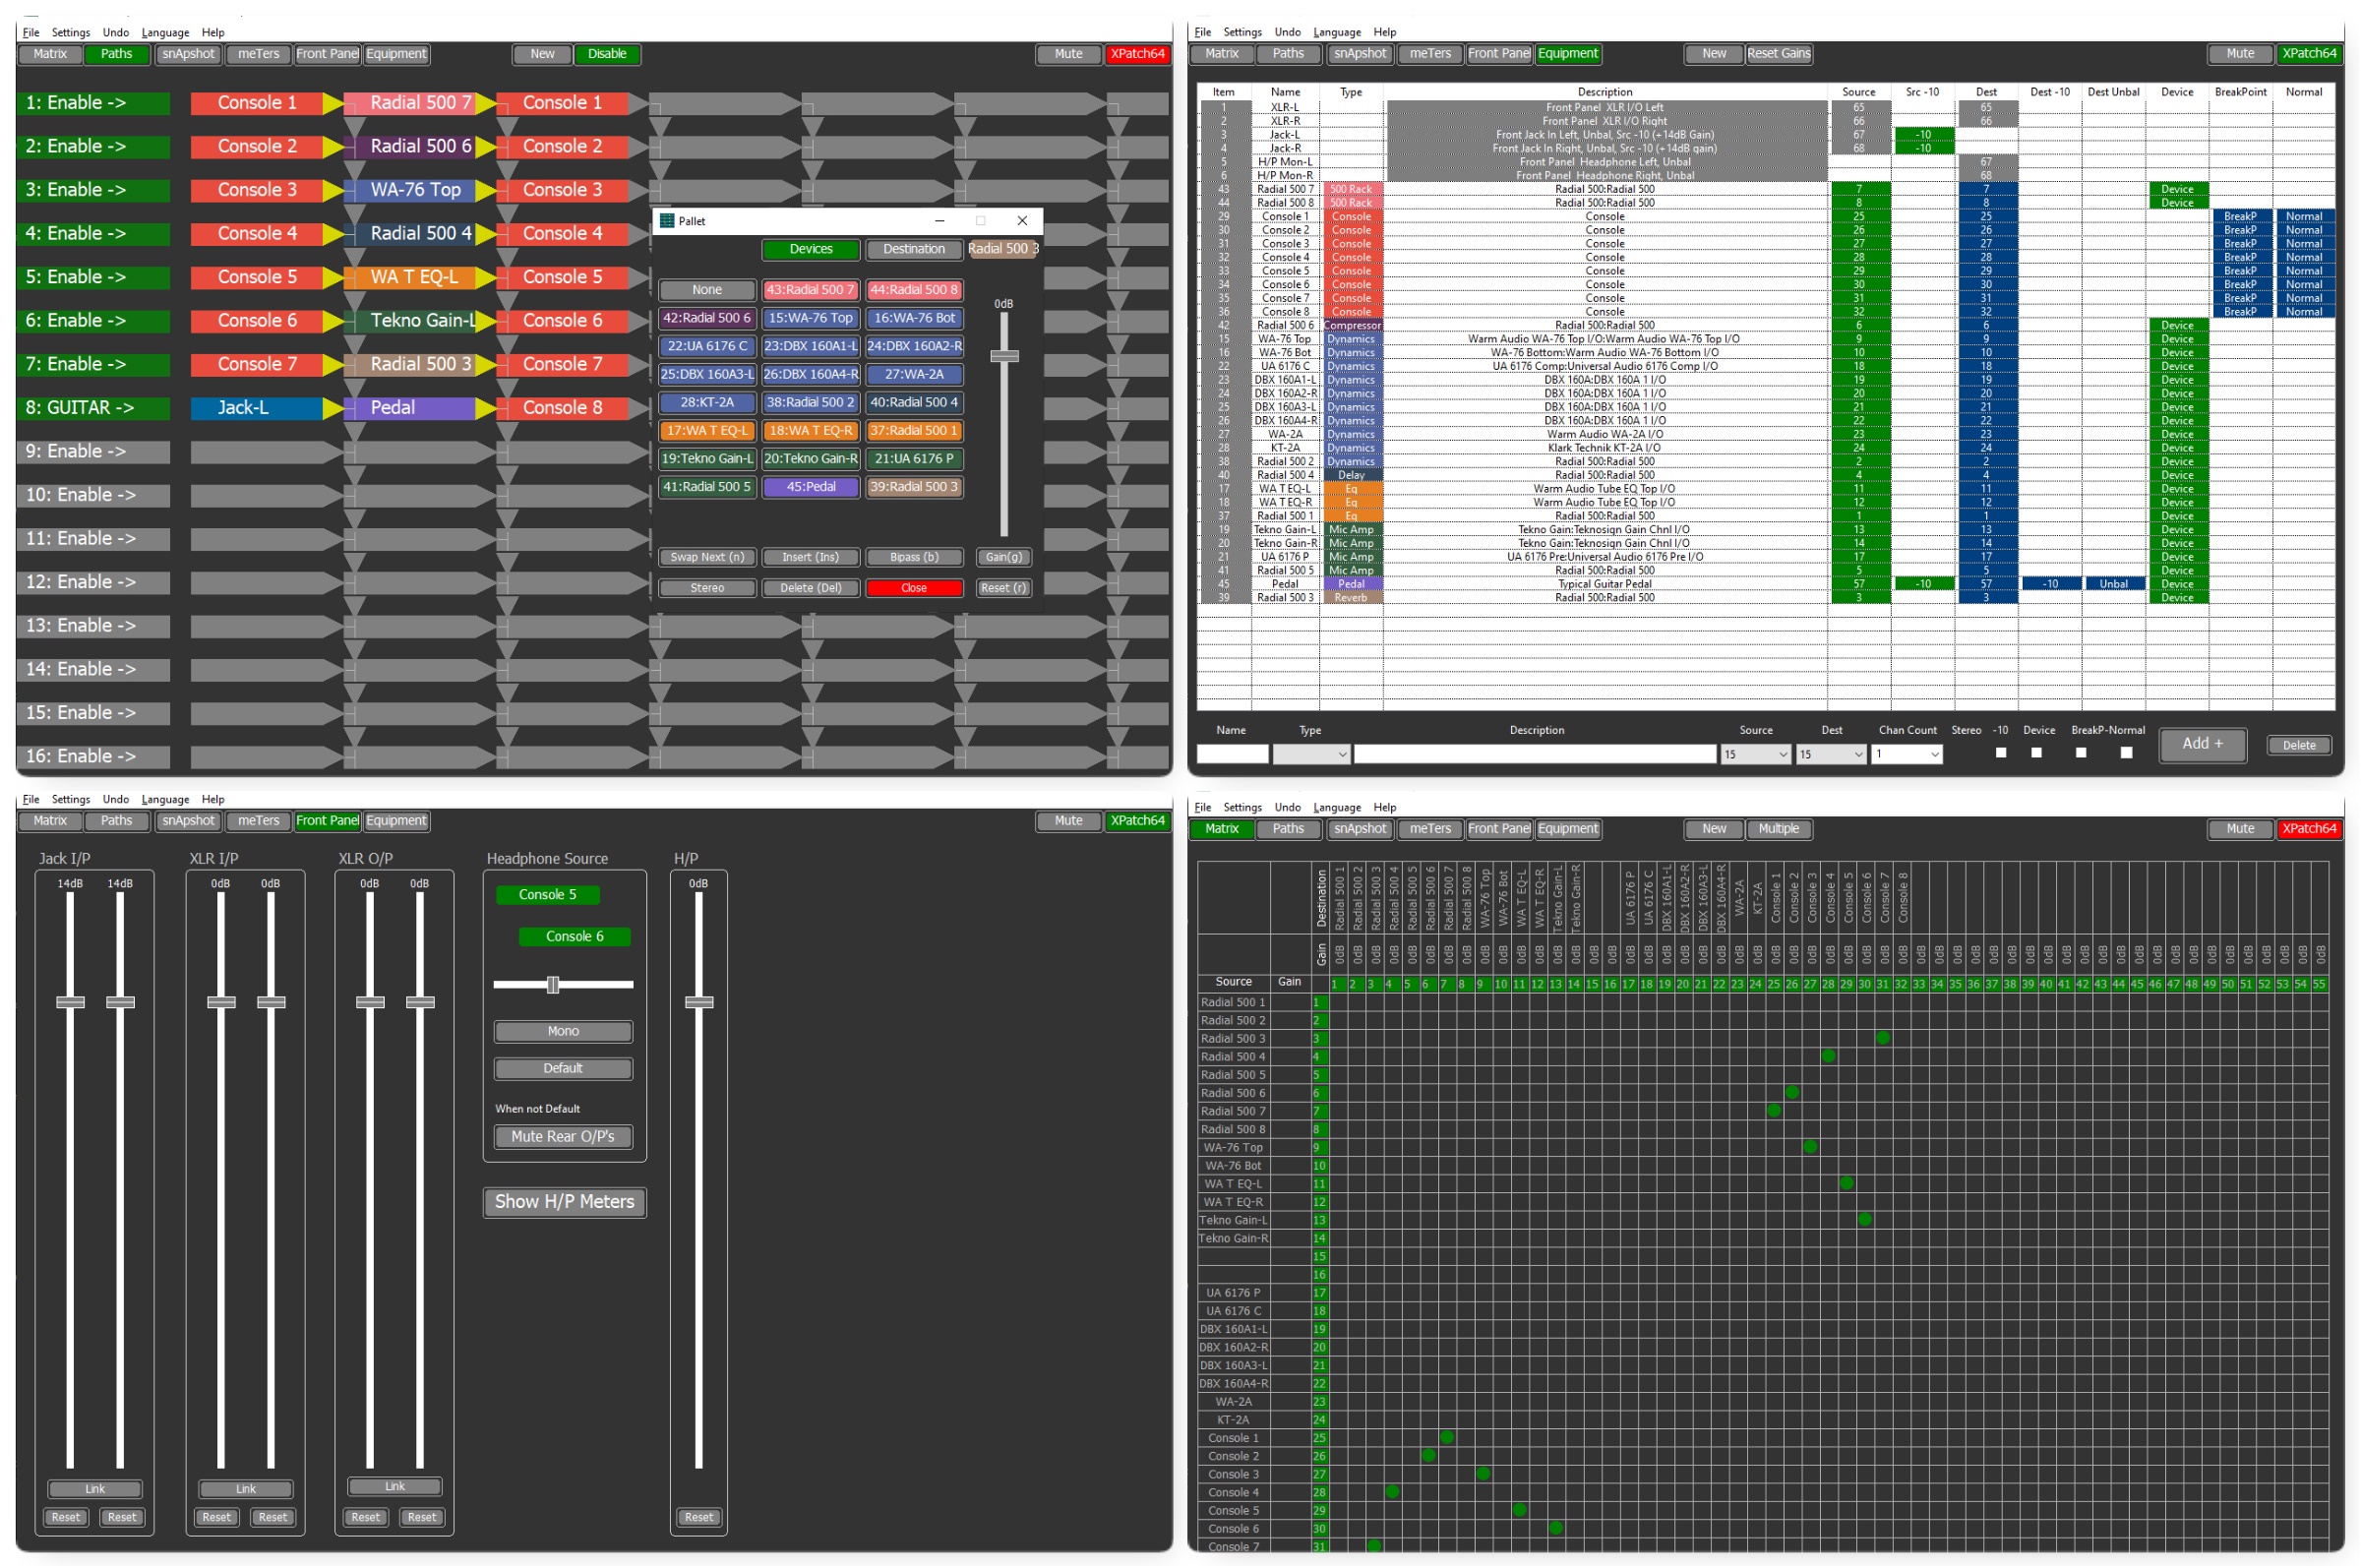Tick the -10 checkbox in Equipment form

coord(2000,753)
